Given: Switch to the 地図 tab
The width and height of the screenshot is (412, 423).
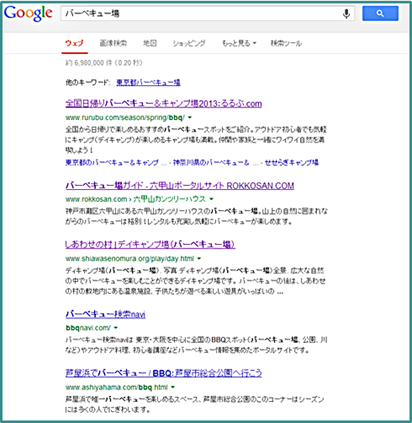Looking at the screenshot, I should click(150, 43).
